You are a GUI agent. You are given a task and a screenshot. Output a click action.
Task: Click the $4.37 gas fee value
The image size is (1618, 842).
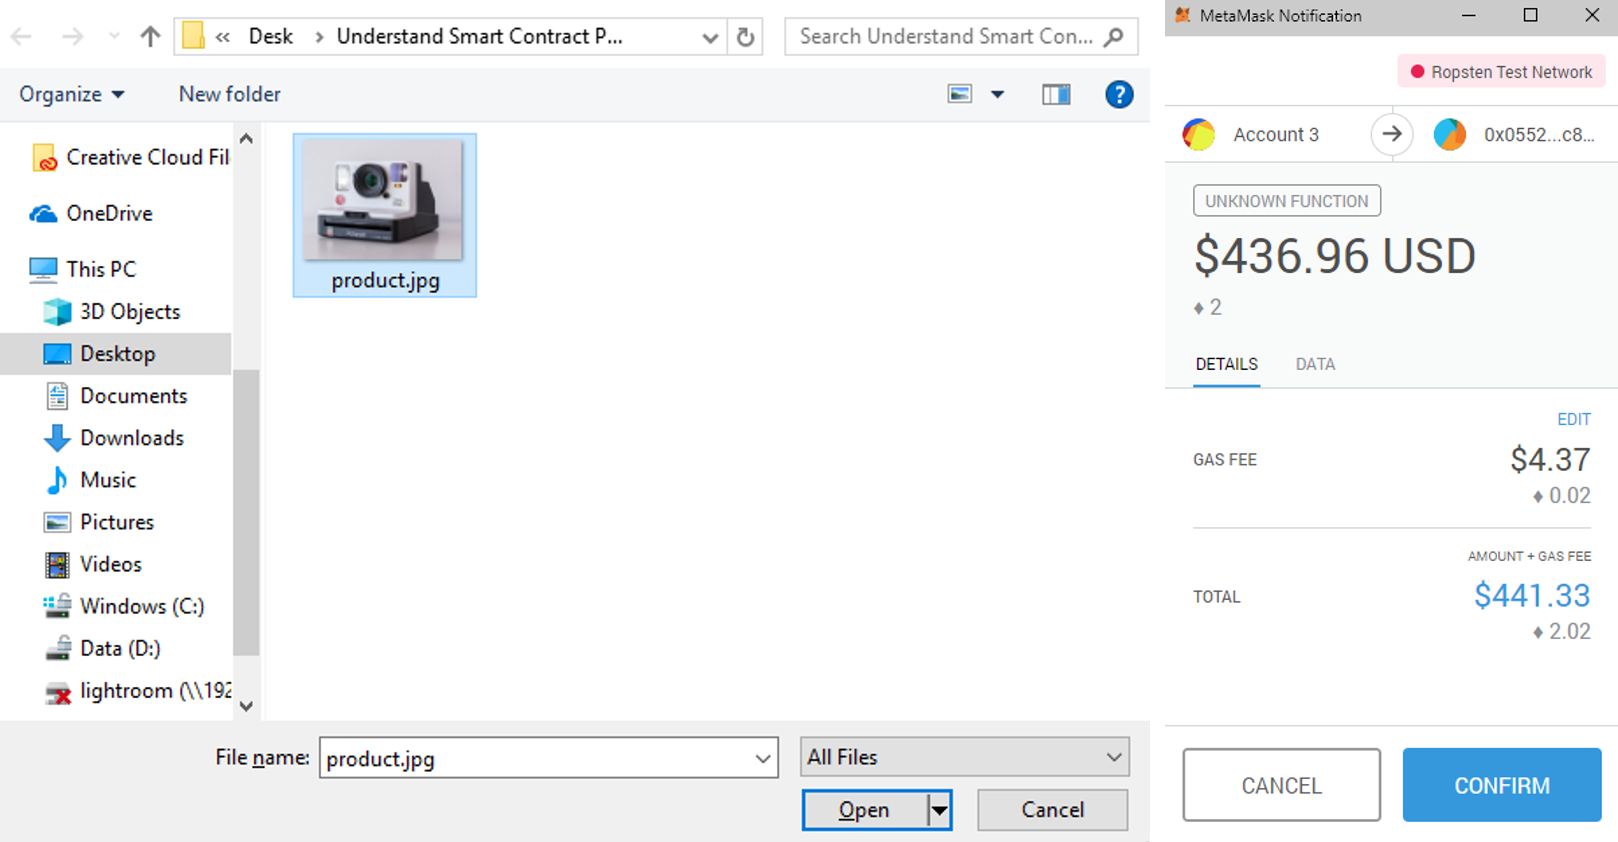1550,460
